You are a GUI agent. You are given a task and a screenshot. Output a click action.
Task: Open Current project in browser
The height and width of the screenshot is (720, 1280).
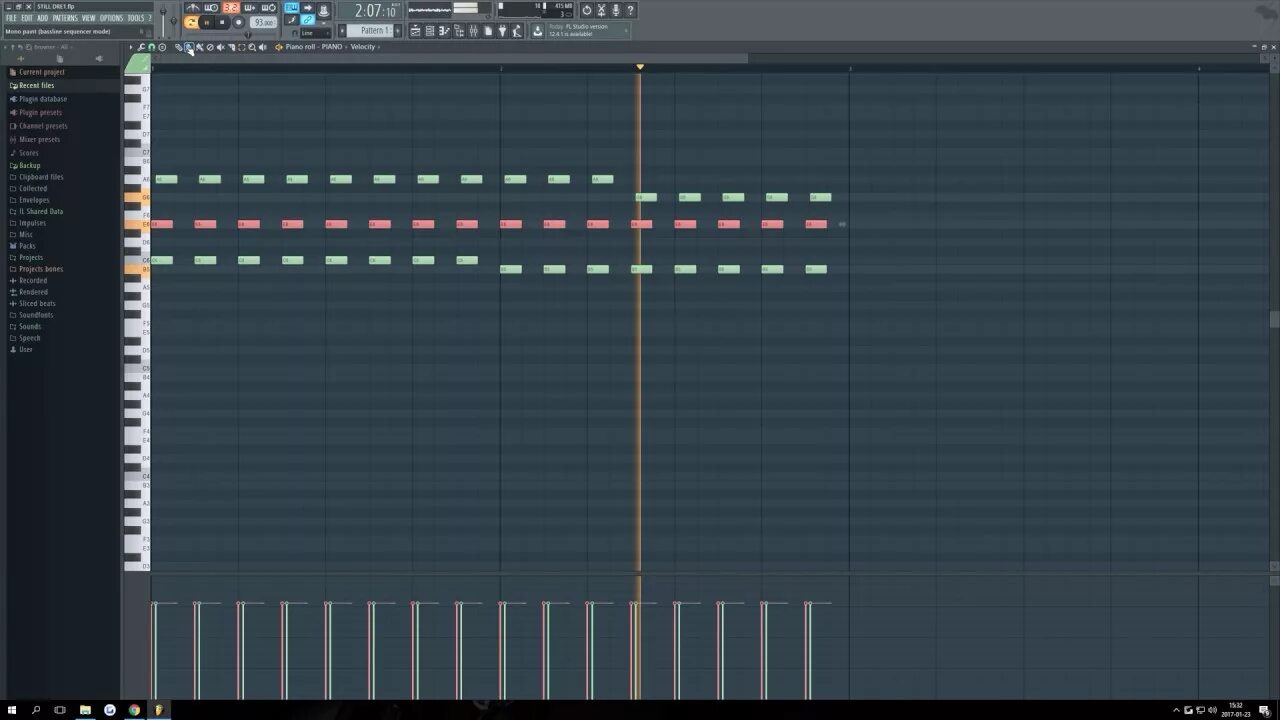tap(41, 72)
